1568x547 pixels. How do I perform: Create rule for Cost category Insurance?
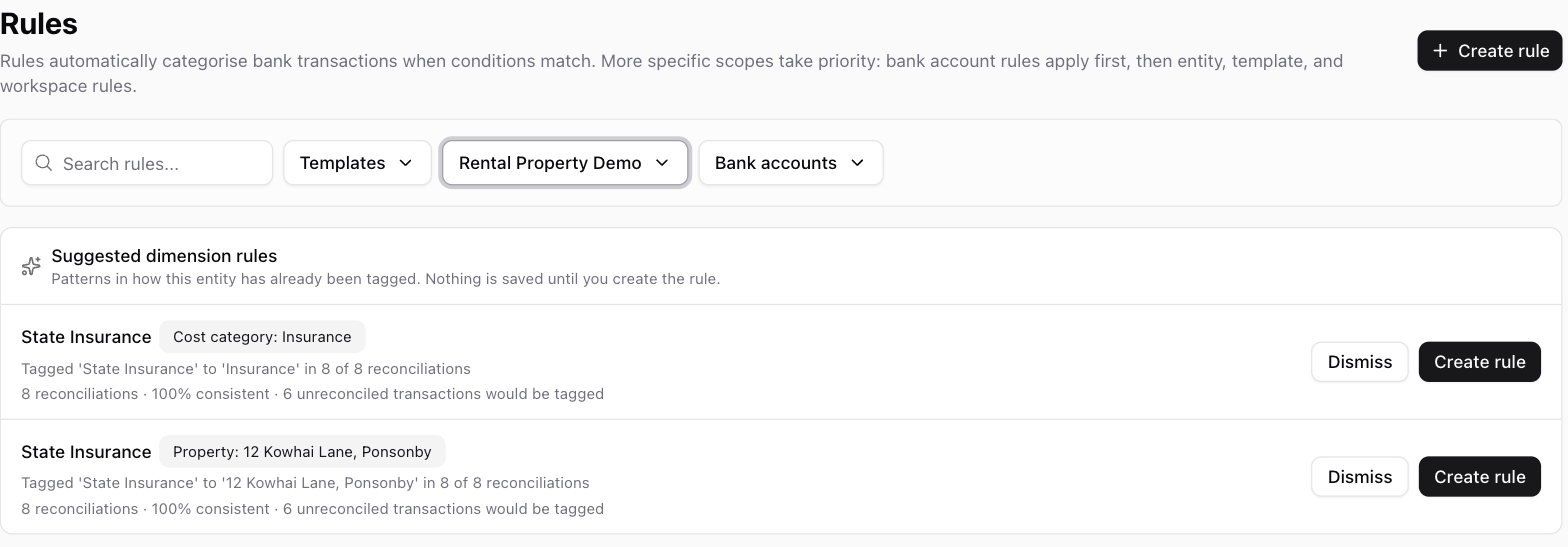1479,362
